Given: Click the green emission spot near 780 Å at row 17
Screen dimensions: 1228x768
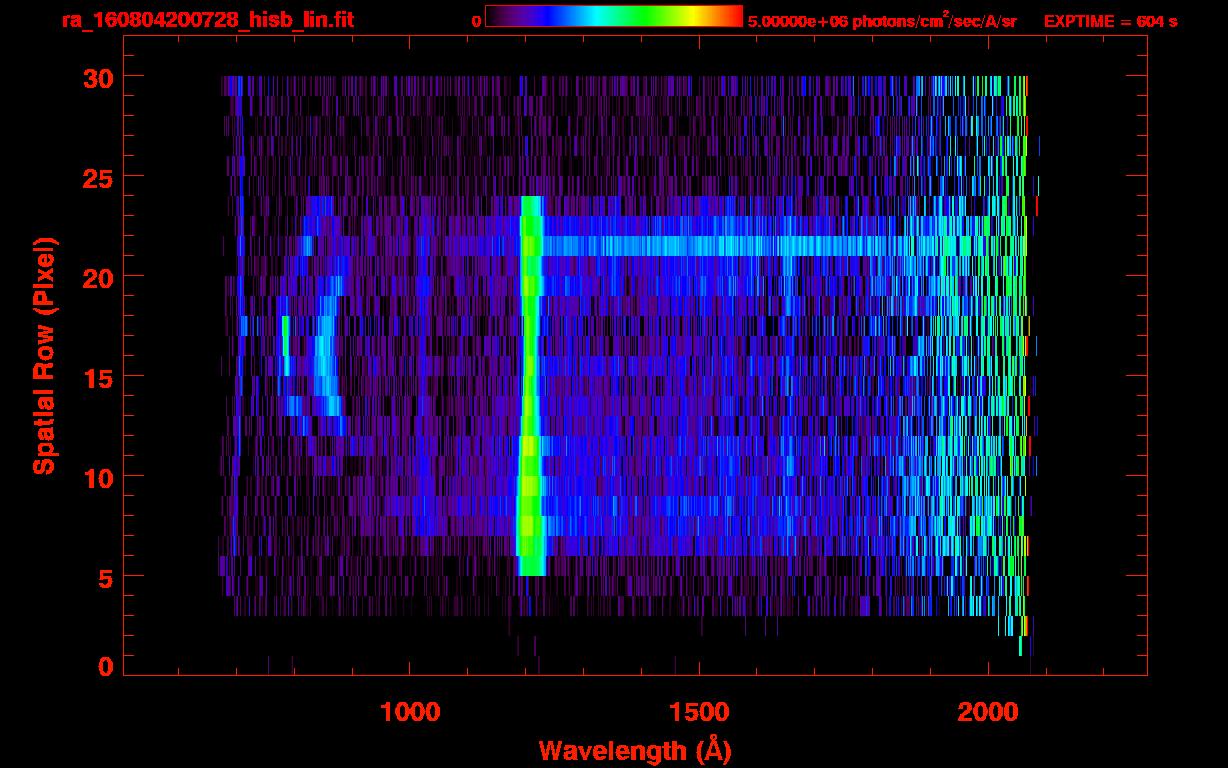Looking at the screenshot, I should pos(286,346).
